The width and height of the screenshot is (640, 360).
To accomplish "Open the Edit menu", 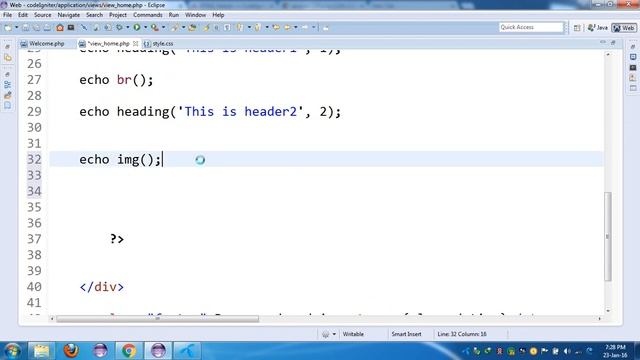I will tap(23, 15).
